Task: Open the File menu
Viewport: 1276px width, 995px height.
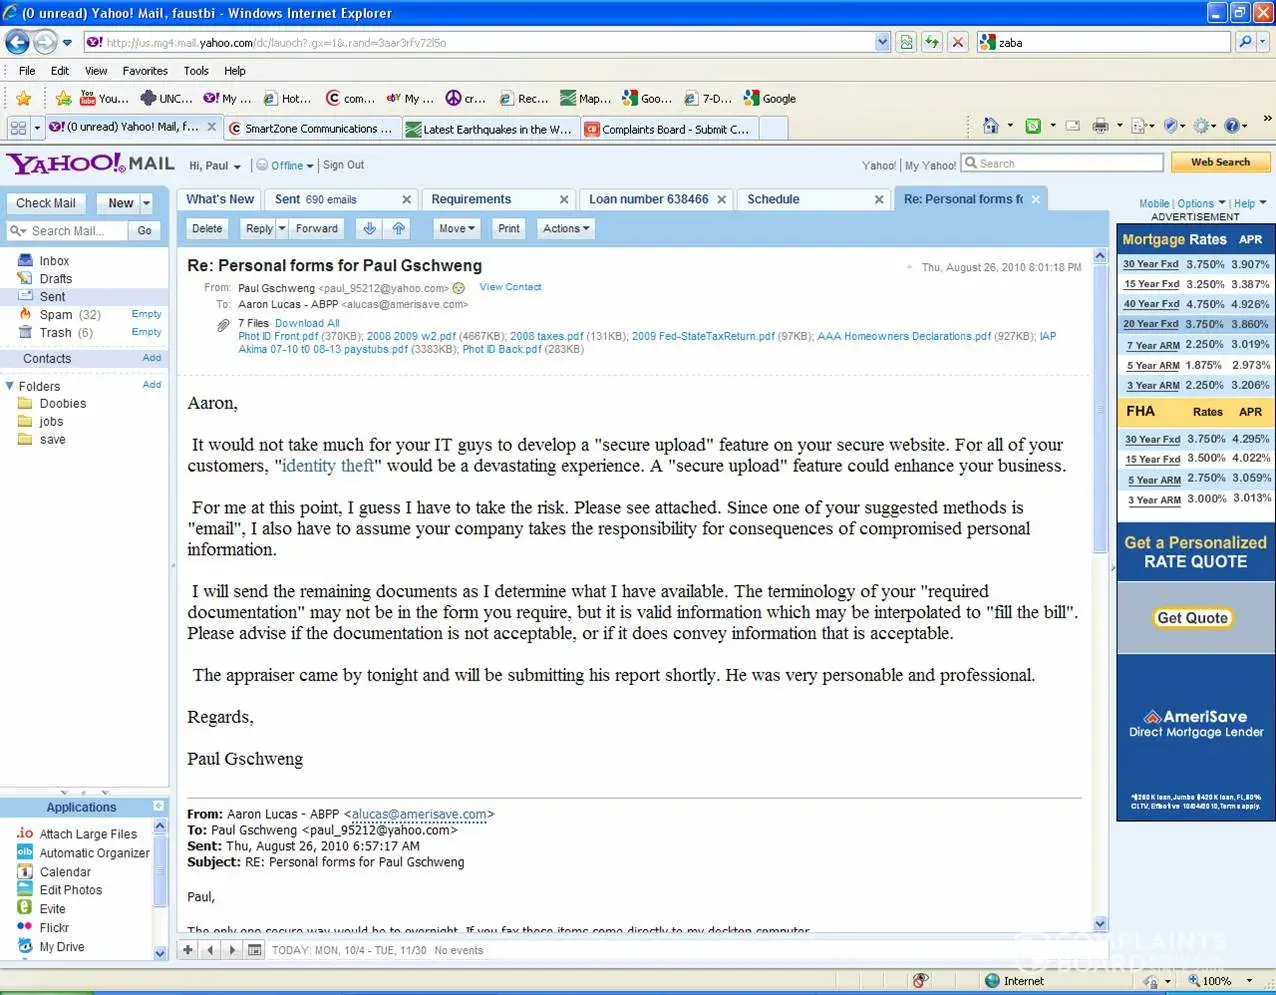Action: [x=27, y=71]
